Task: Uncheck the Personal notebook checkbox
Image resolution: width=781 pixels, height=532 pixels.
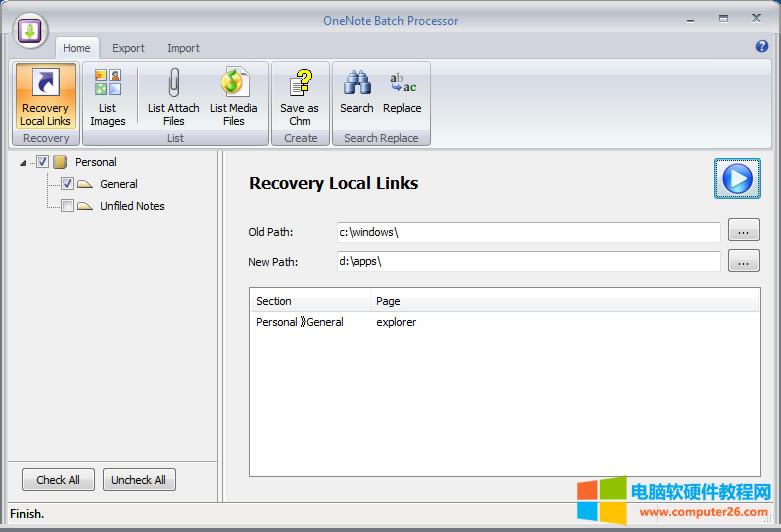Action: tap(43, 162)
